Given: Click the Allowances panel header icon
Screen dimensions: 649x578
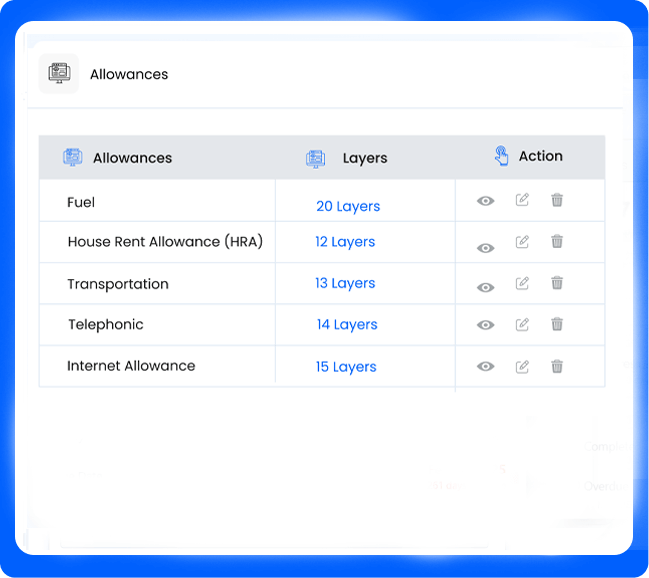Looking at the screenshot, I should pyautogui.click(x=58, y=74).
